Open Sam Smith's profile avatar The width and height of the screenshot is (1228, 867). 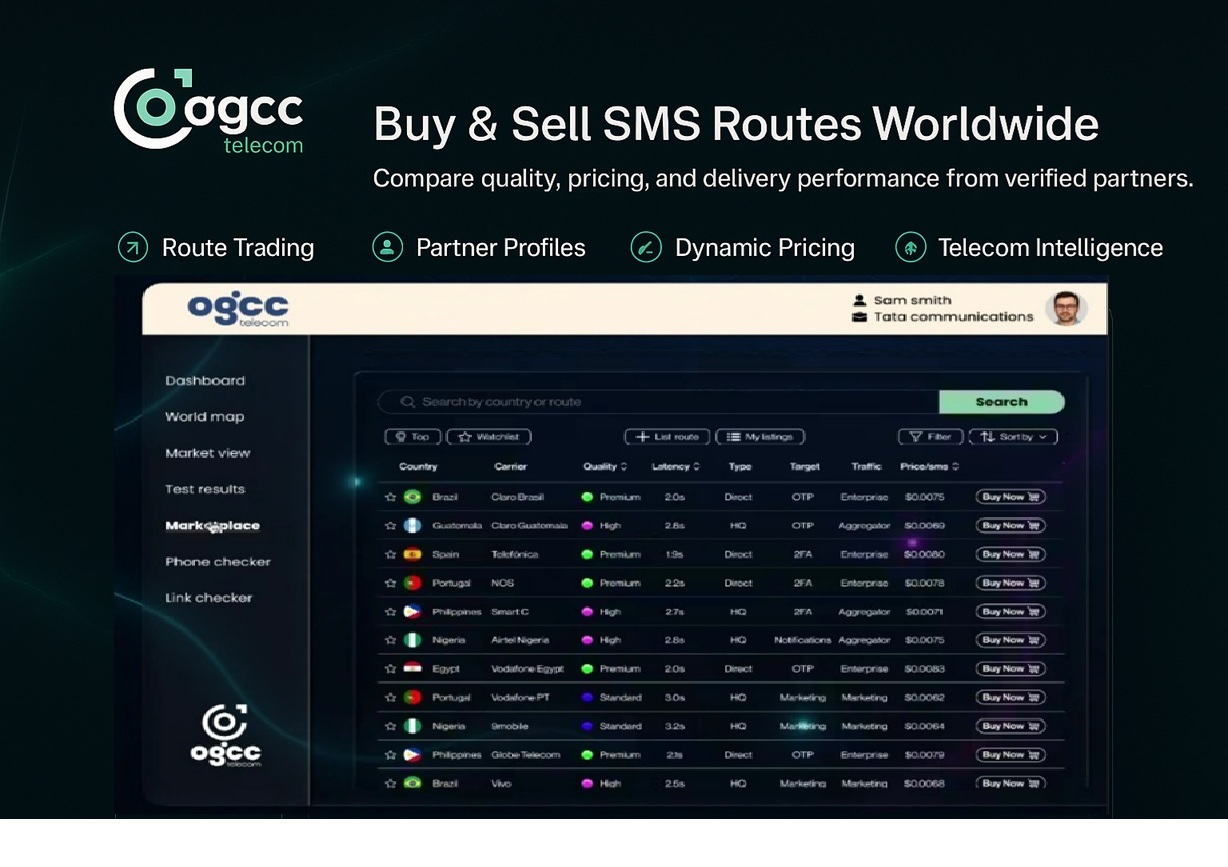click(x=1066, y=309)
